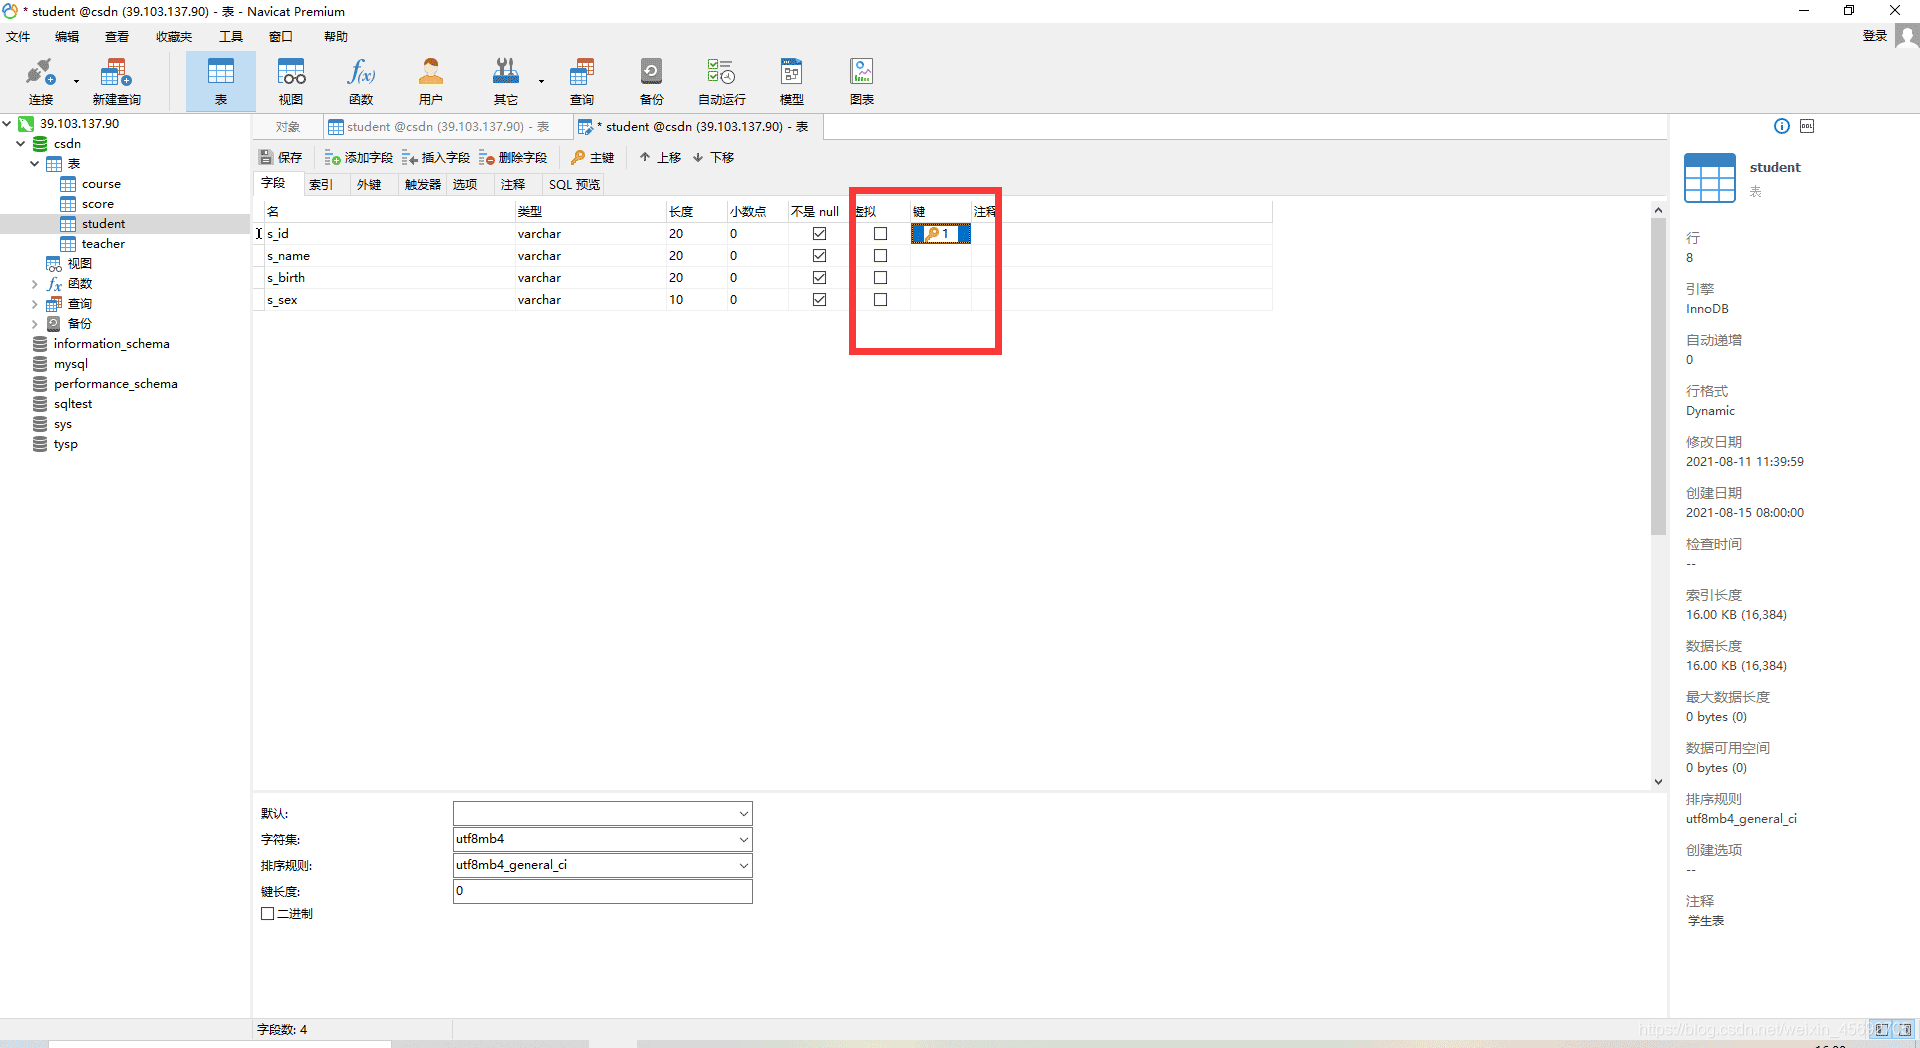Click the Connection (连接) toolbar icon
1920x1048 pixels.
pos(40,81)
